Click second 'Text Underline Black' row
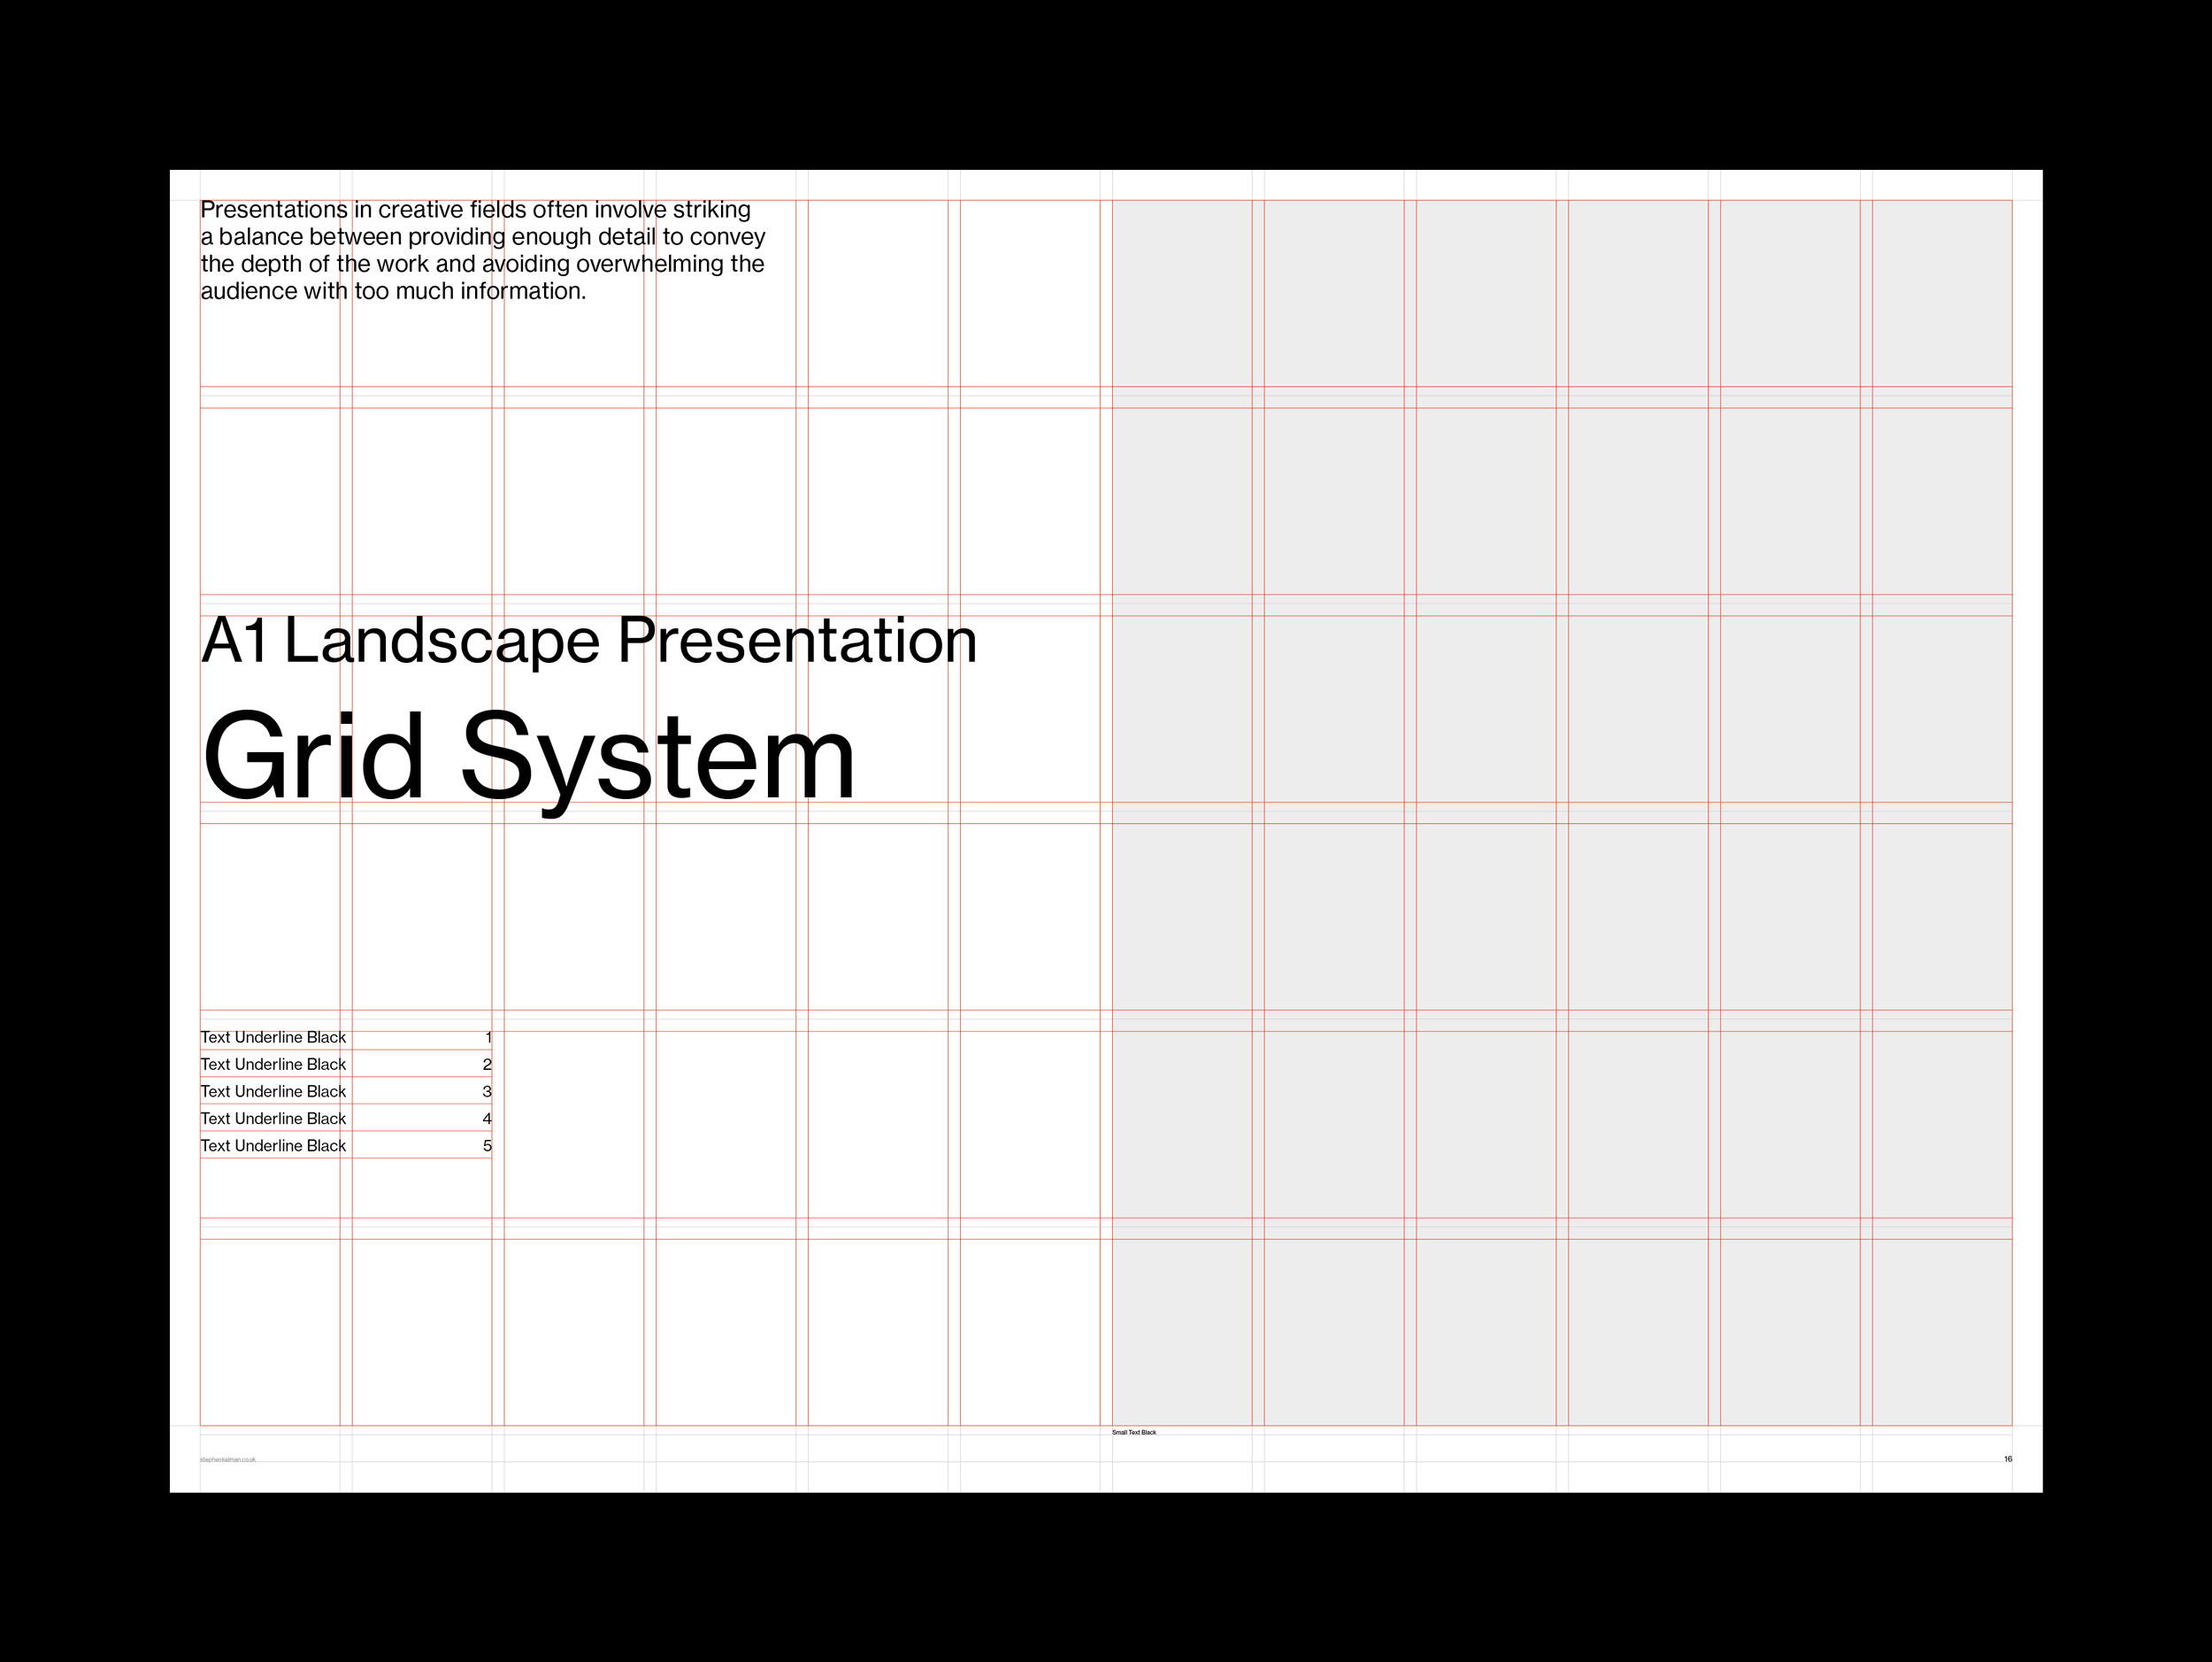This screenshot has height=1662, width=2212. click(x=273, y=1064)
